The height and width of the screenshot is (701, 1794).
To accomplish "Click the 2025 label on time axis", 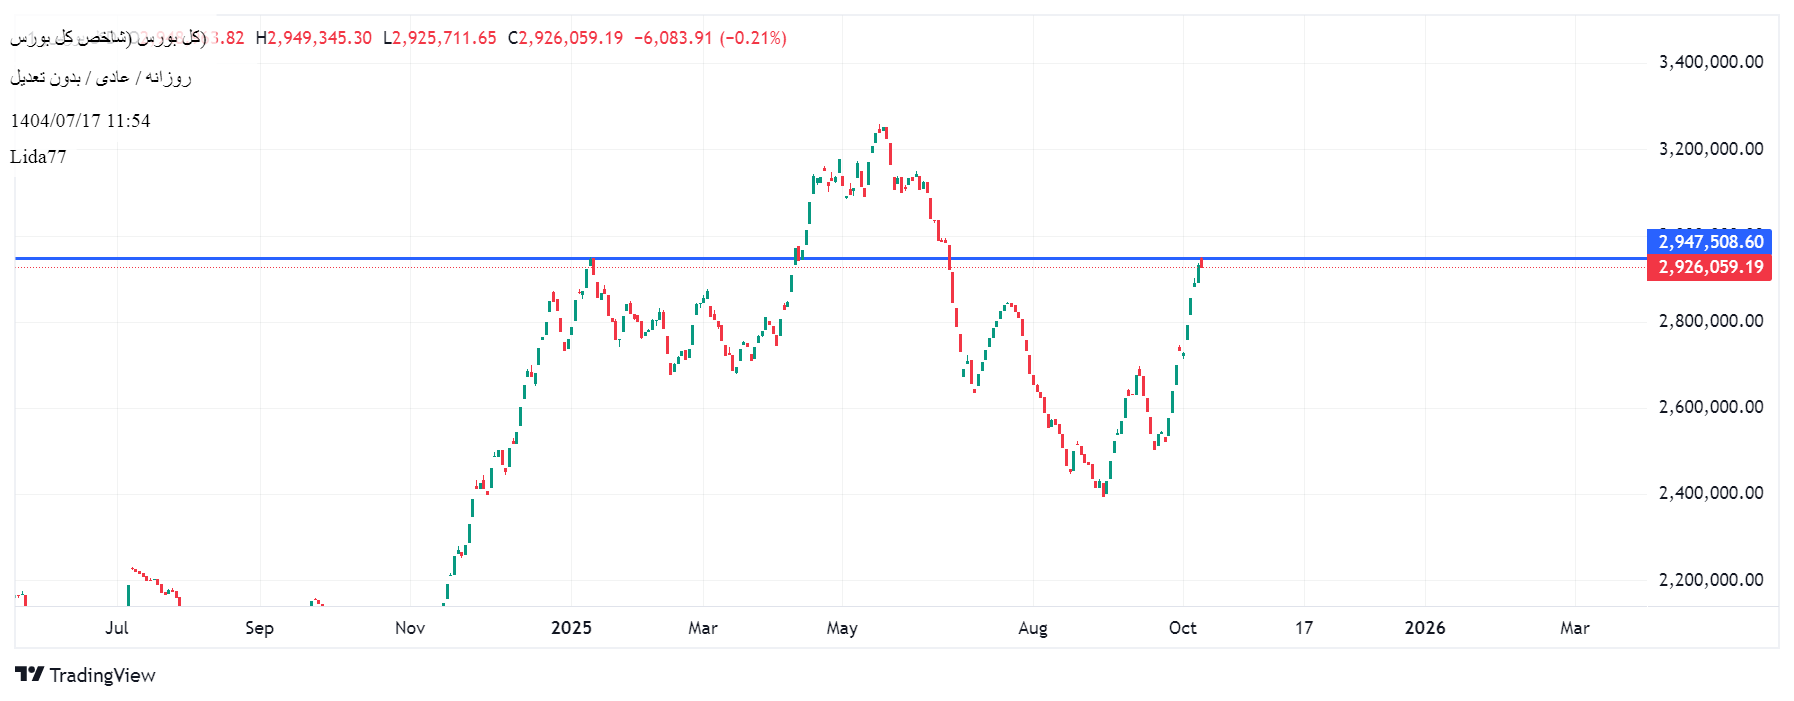I will [x=571, y=628].
